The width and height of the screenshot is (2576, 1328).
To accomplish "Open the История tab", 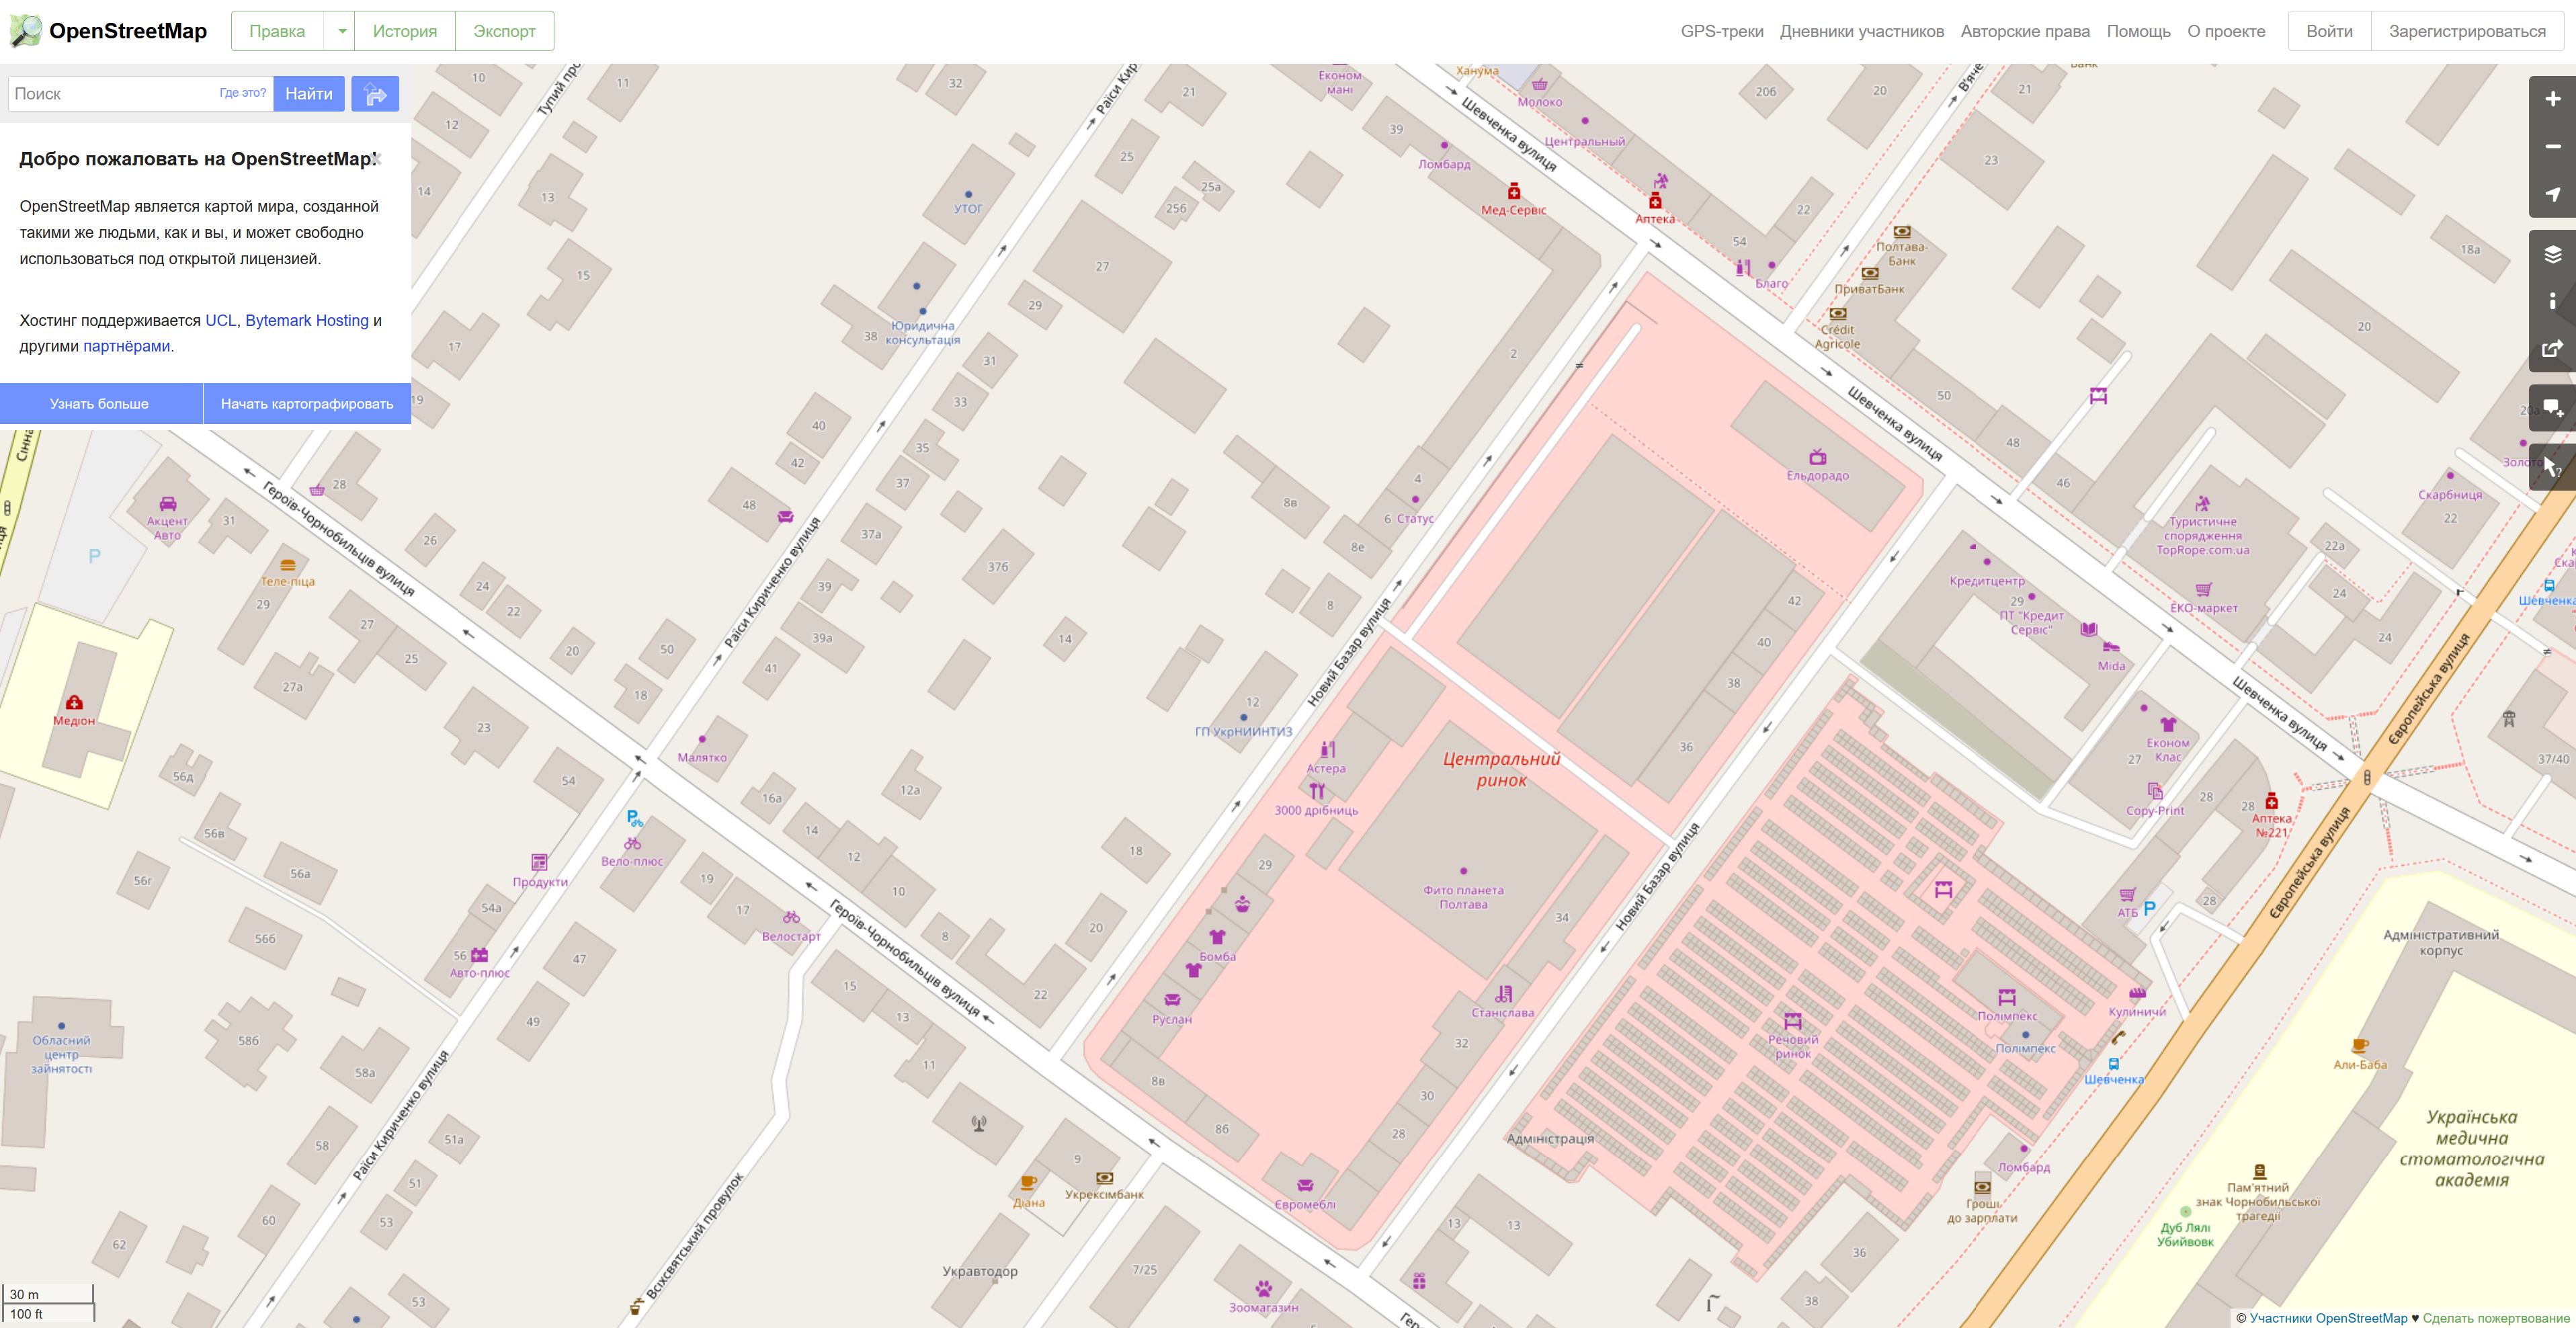I will [x=404, y=31].
